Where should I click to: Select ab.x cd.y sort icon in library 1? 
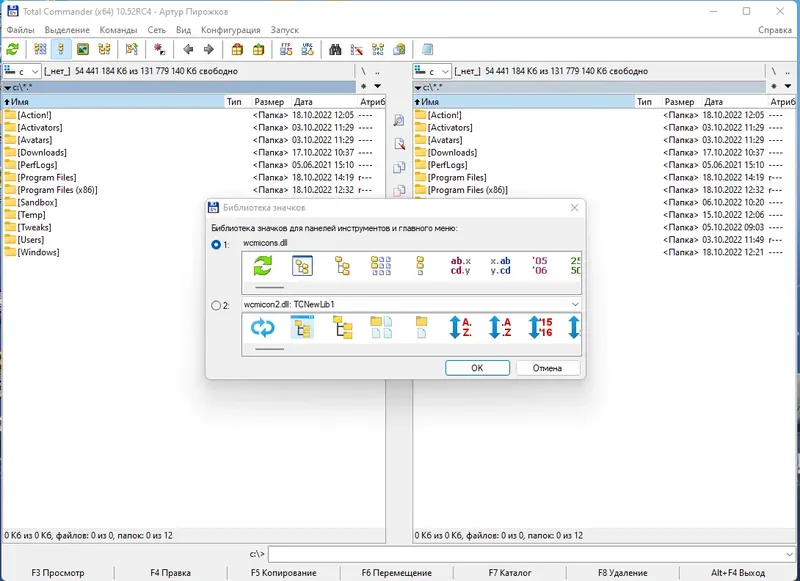point(460,266)
